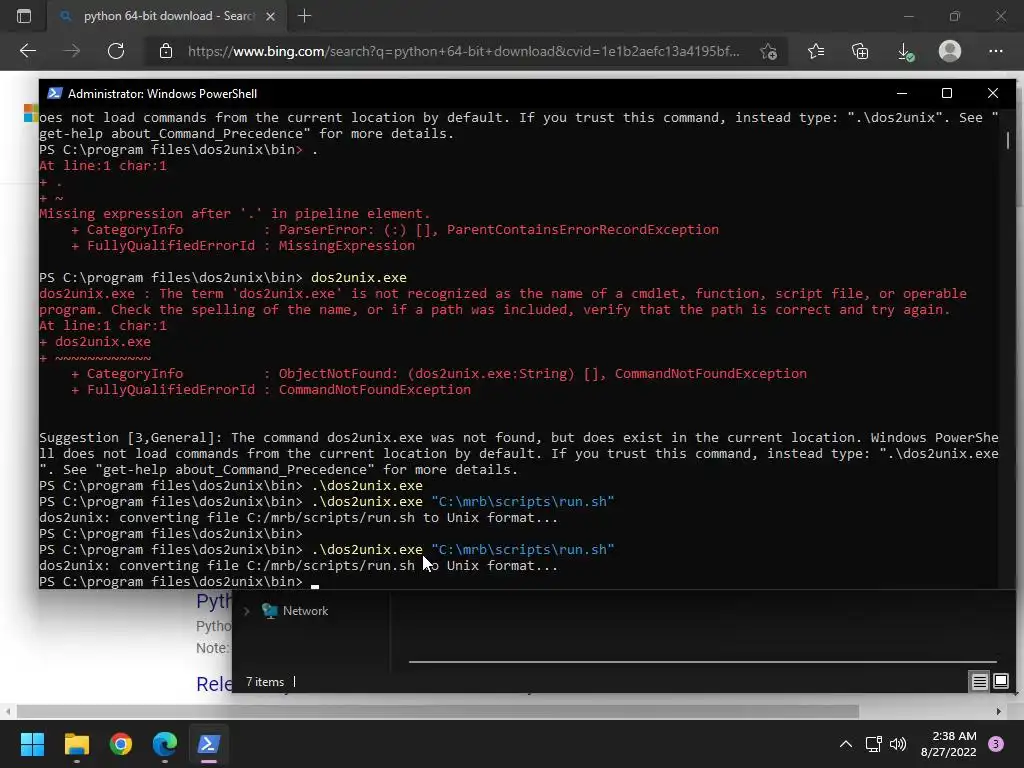This screenshot has height=768, width=1024.
Task: Click the Edge tab actions menu icon
Action: point(24,16)
